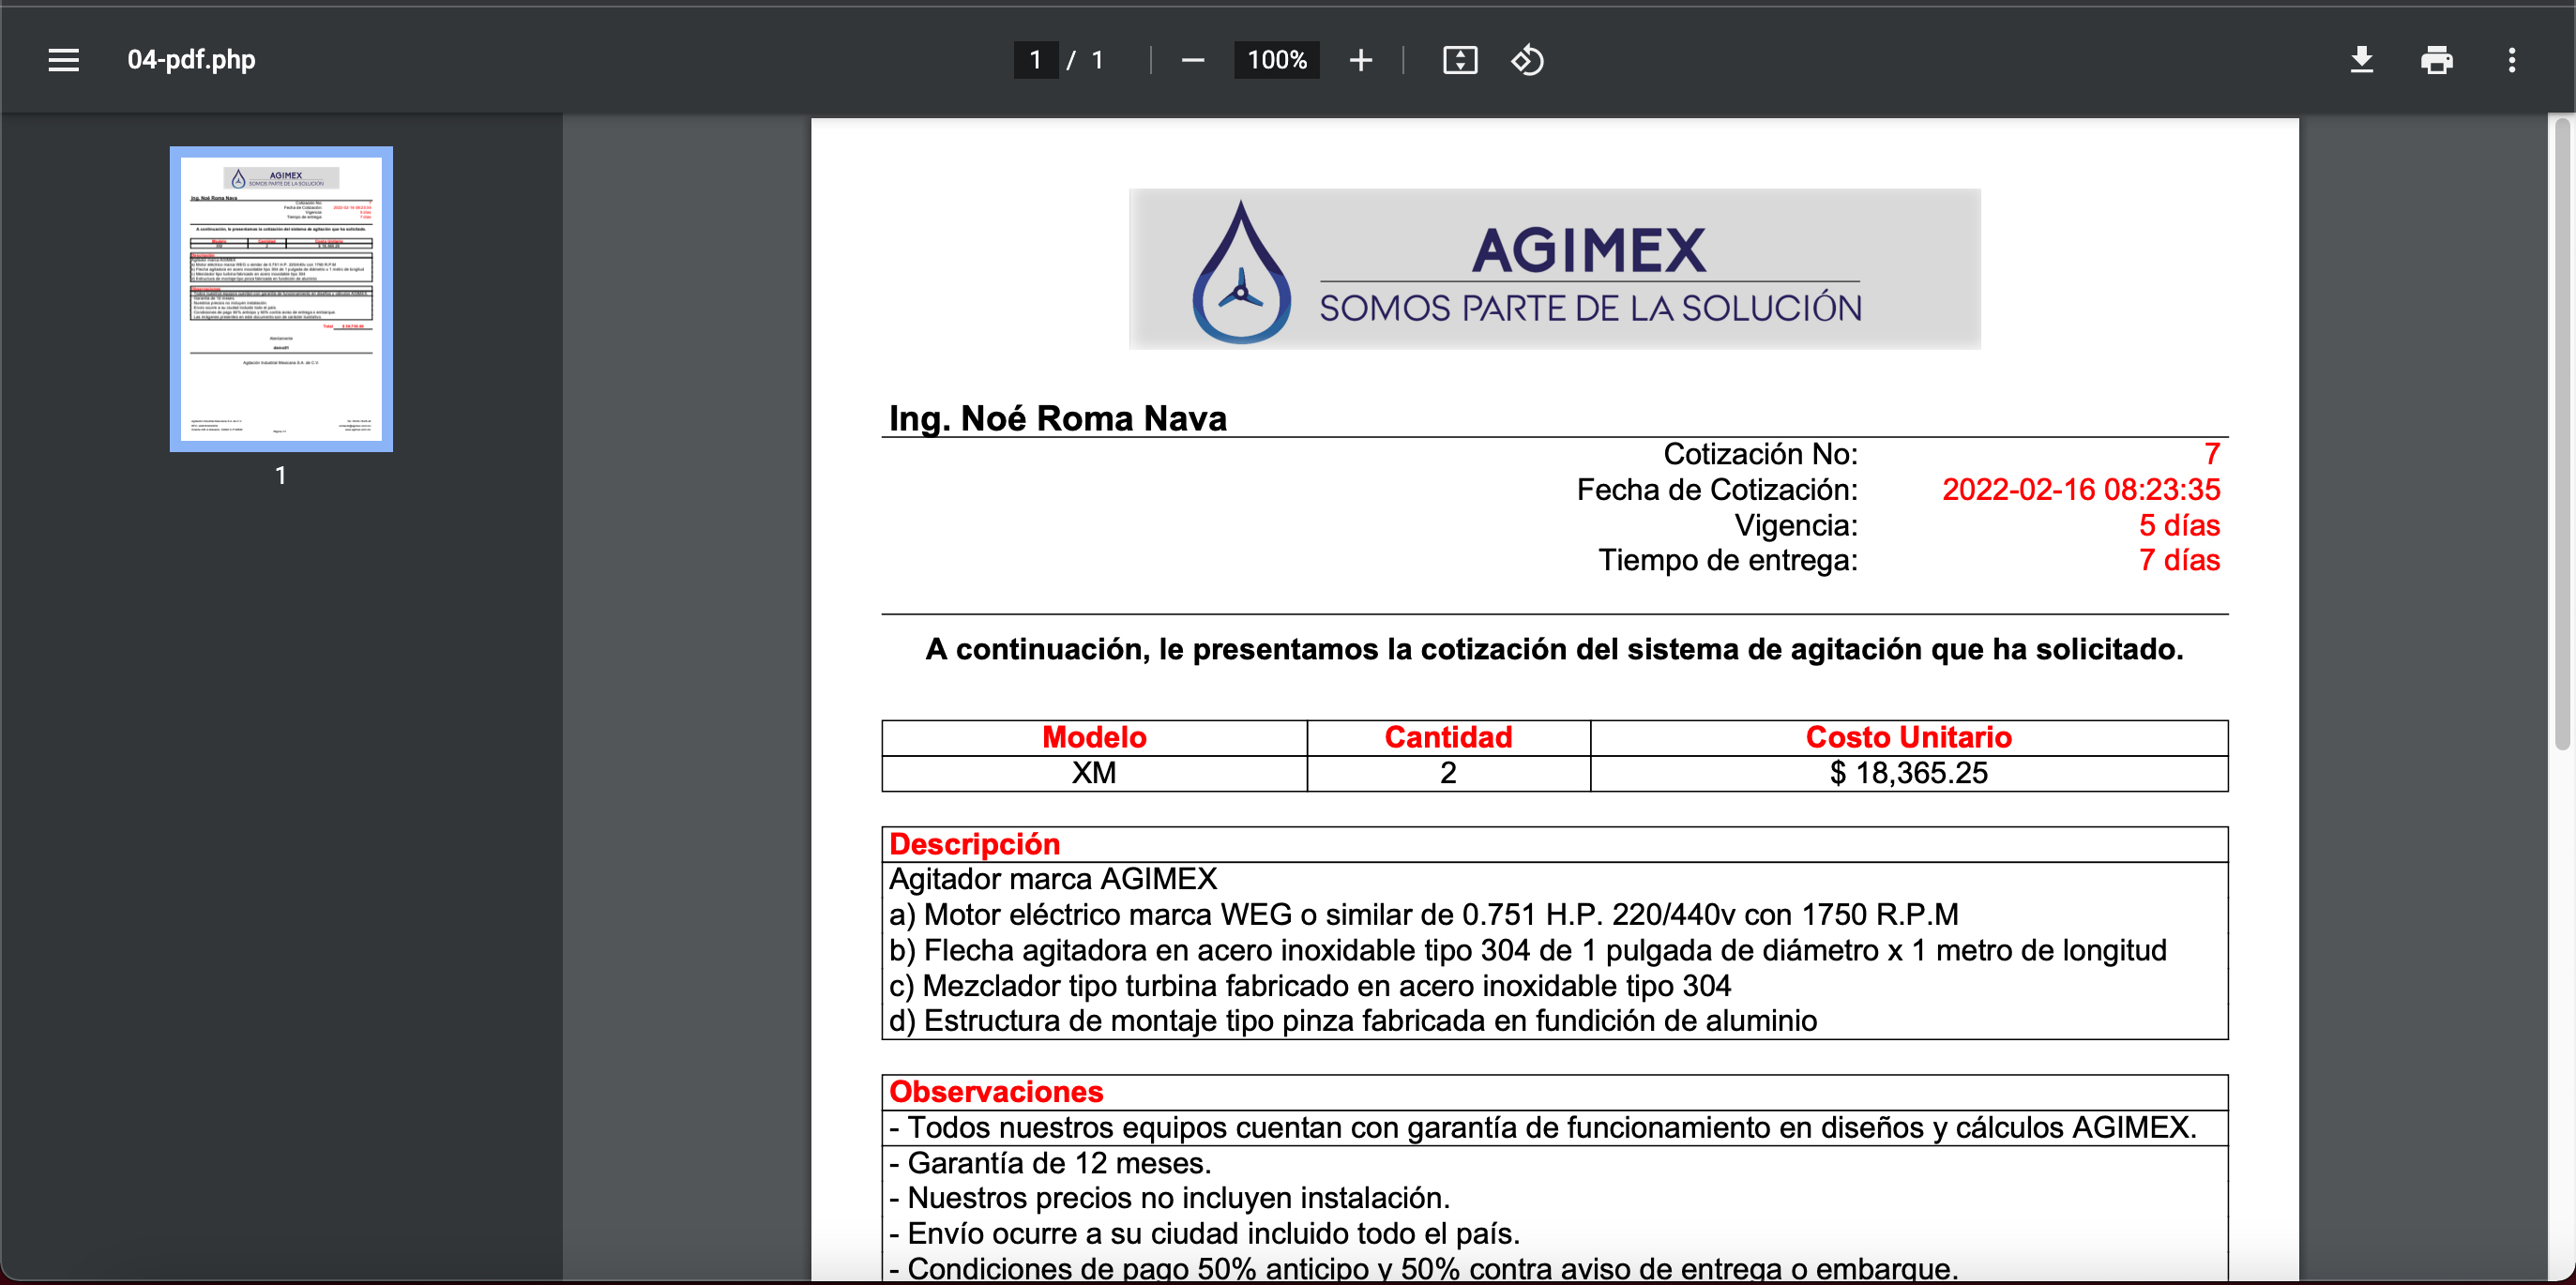This screenshot has height=1285, width=2576.
Task: Click the Garantía de 12 meses line
Action: pos(1050,1163)
